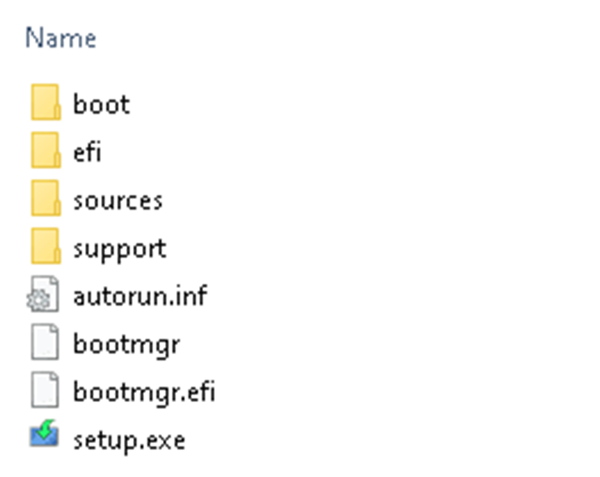Click the 'support' folder name label
This screenshot has height=477, width=600.
tap(119, 248)
